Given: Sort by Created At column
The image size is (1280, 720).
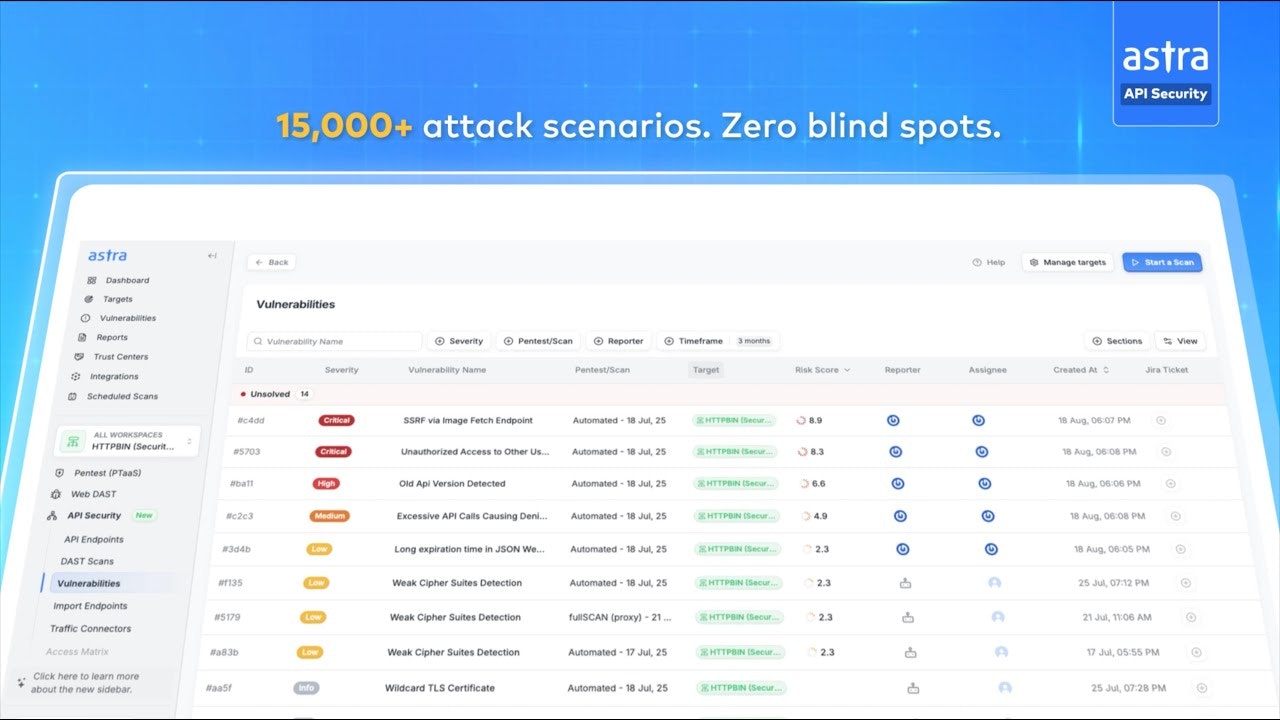Looking at the screenshot, I should (1081, 370).
